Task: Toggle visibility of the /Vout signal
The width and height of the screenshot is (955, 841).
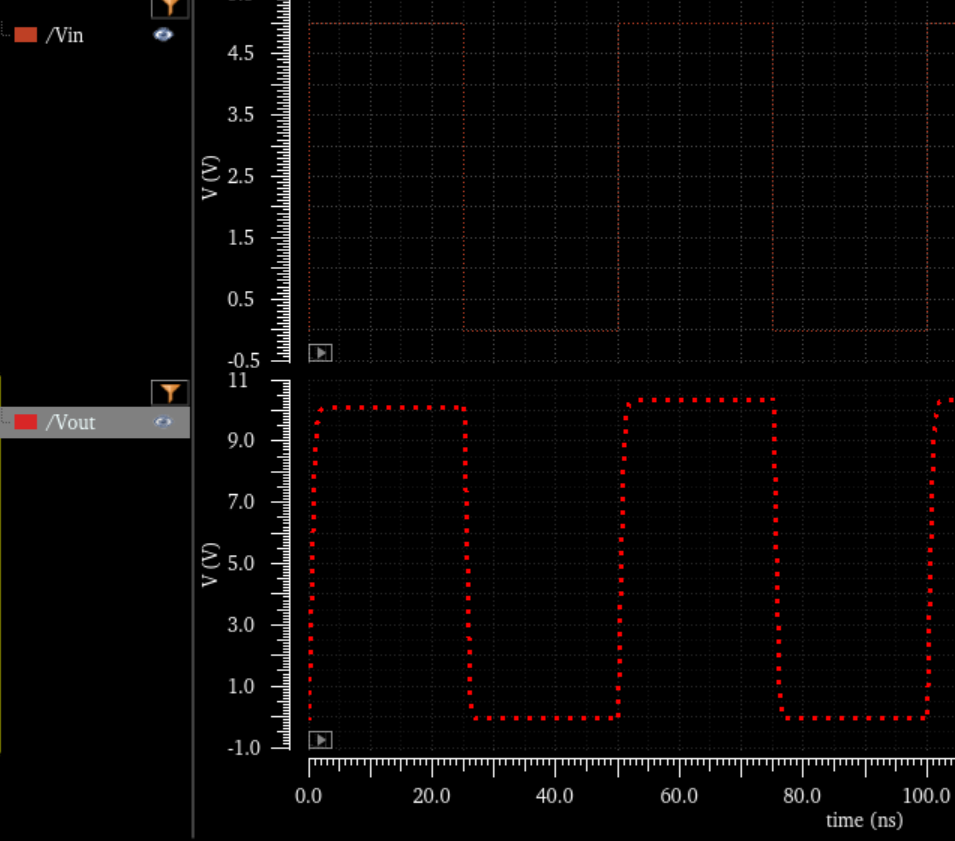Action: pyautogui.click(x=162, y=422)
